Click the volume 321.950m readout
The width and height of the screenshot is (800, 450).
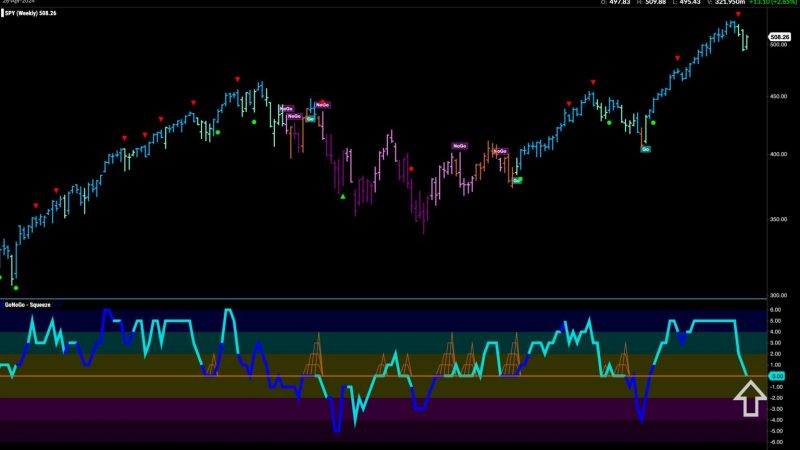point(730,3)
